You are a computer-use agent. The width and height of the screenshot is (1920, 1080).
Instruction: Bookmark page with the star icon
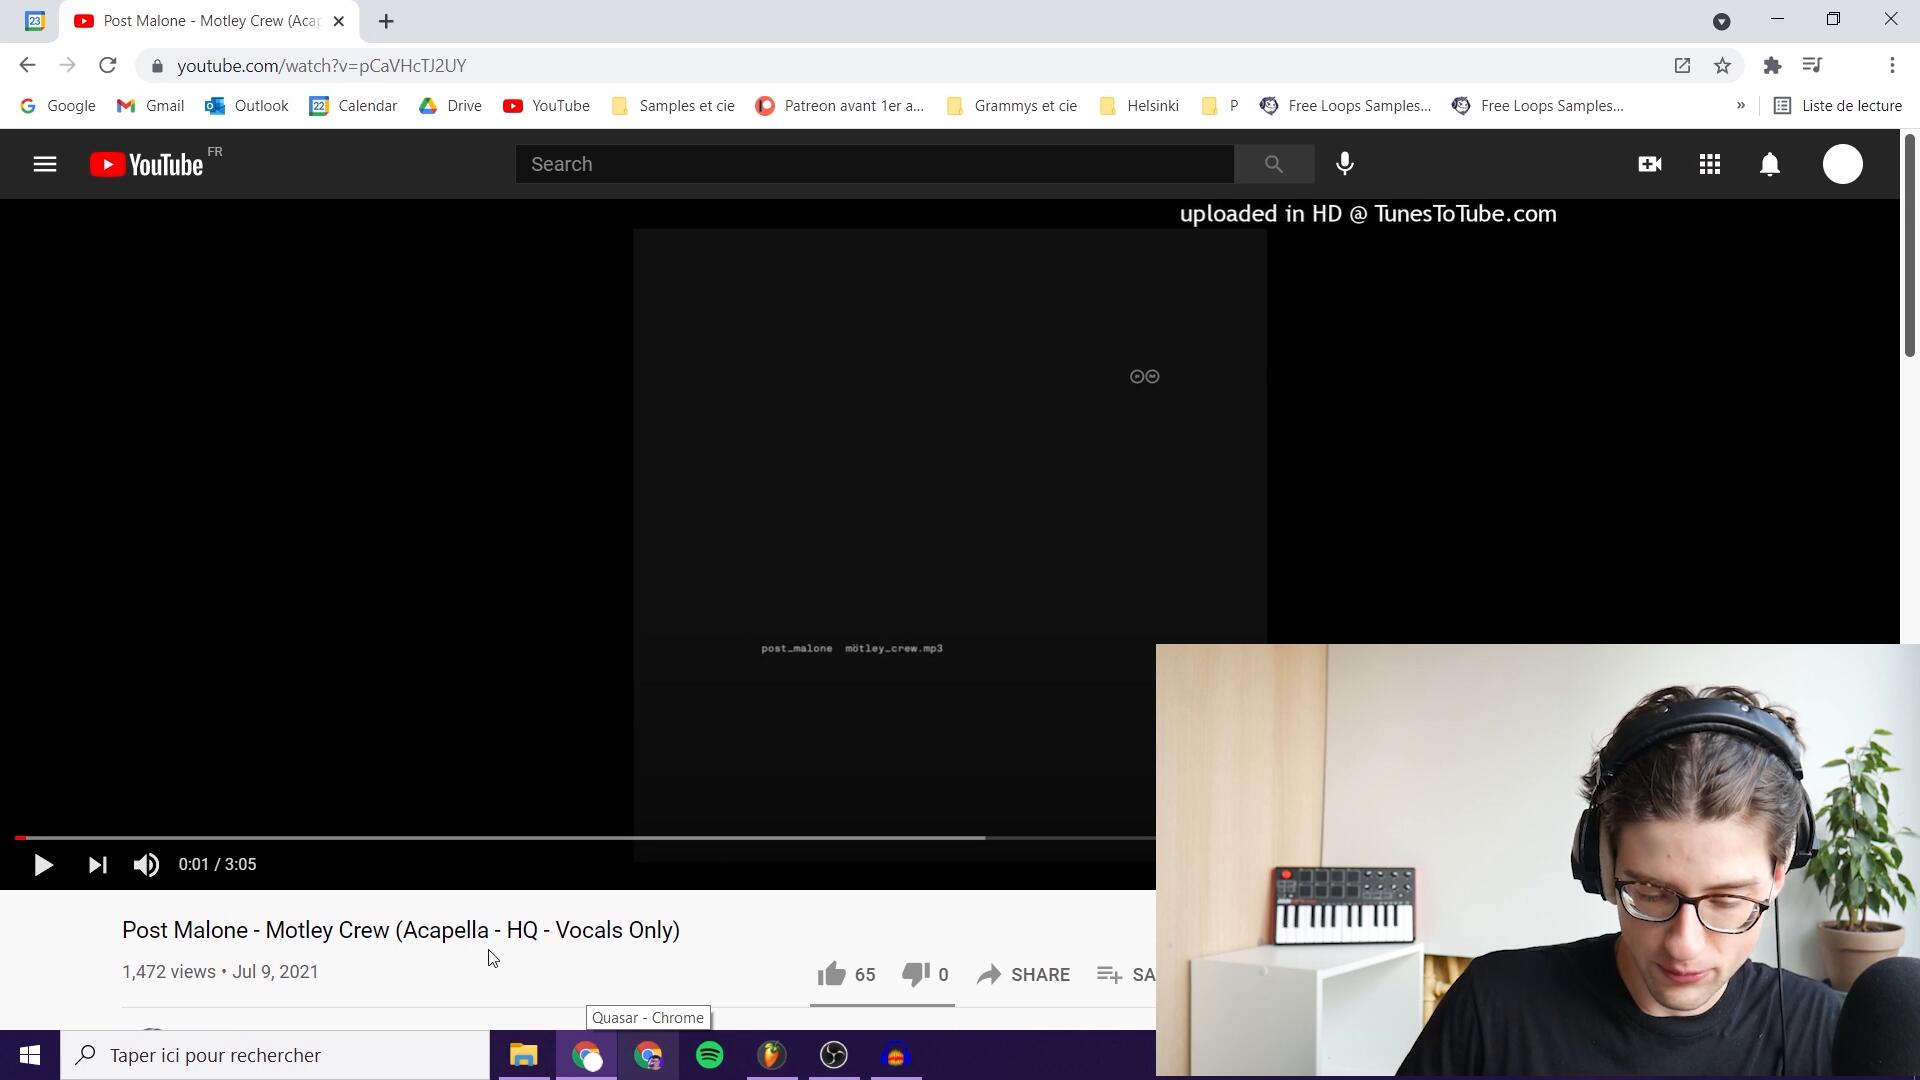coord(1722,66)
